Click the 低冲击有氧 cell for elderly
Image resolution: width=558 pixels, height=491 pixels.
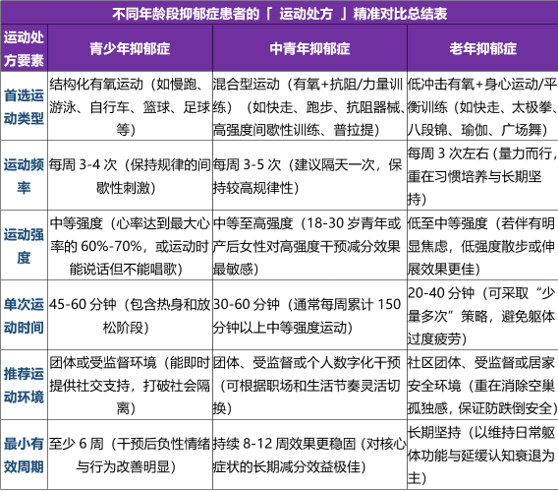(x=483, y=106)
